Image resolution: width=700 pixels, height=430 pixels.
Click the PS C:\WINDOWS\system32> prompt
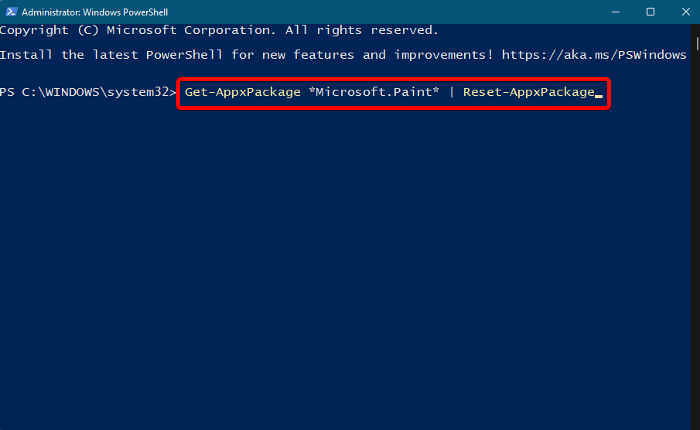tap(88, 93)
